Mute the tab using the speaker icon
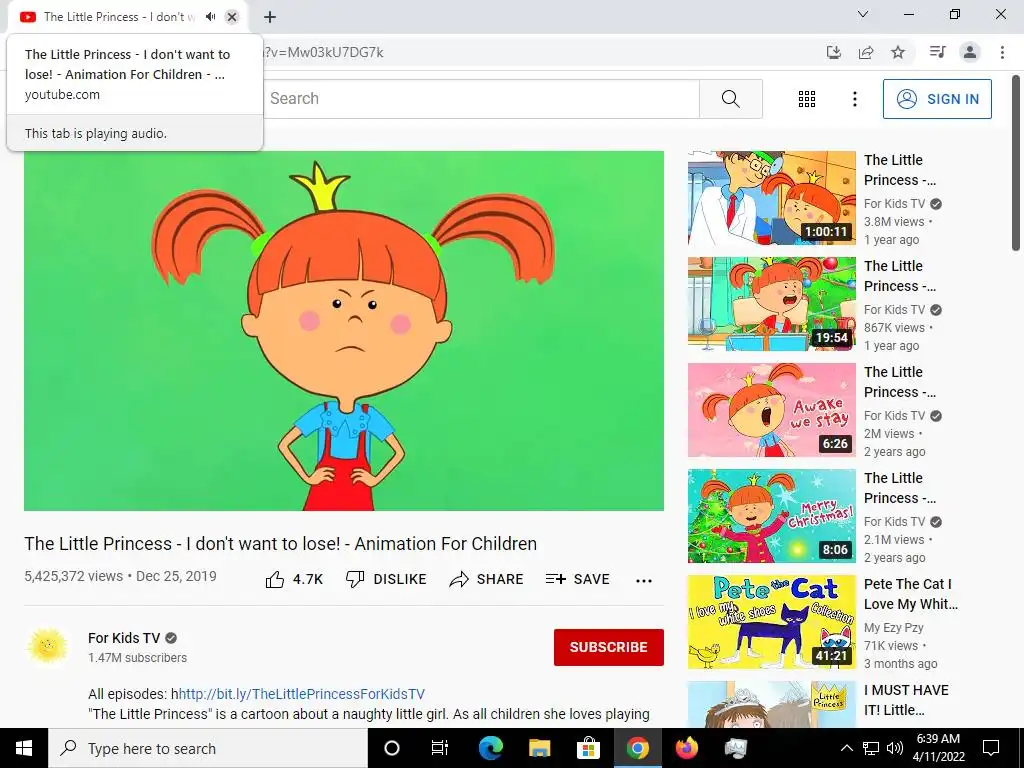1024x768 pixels. pos(210,17)
